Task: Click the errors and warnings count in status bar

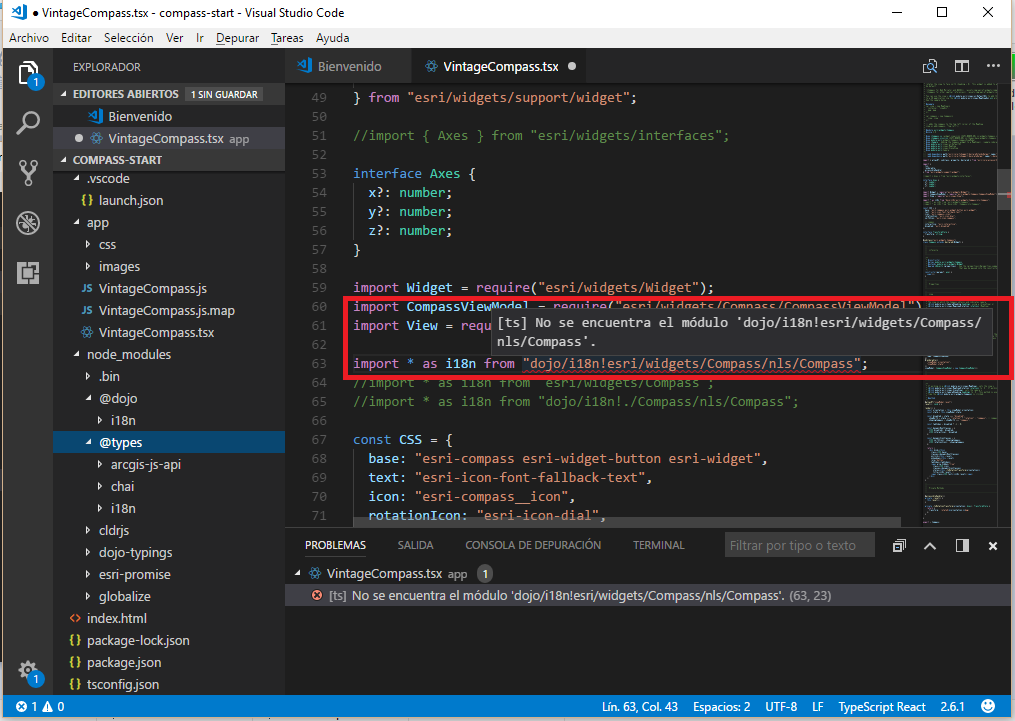Action: point(40,707)
